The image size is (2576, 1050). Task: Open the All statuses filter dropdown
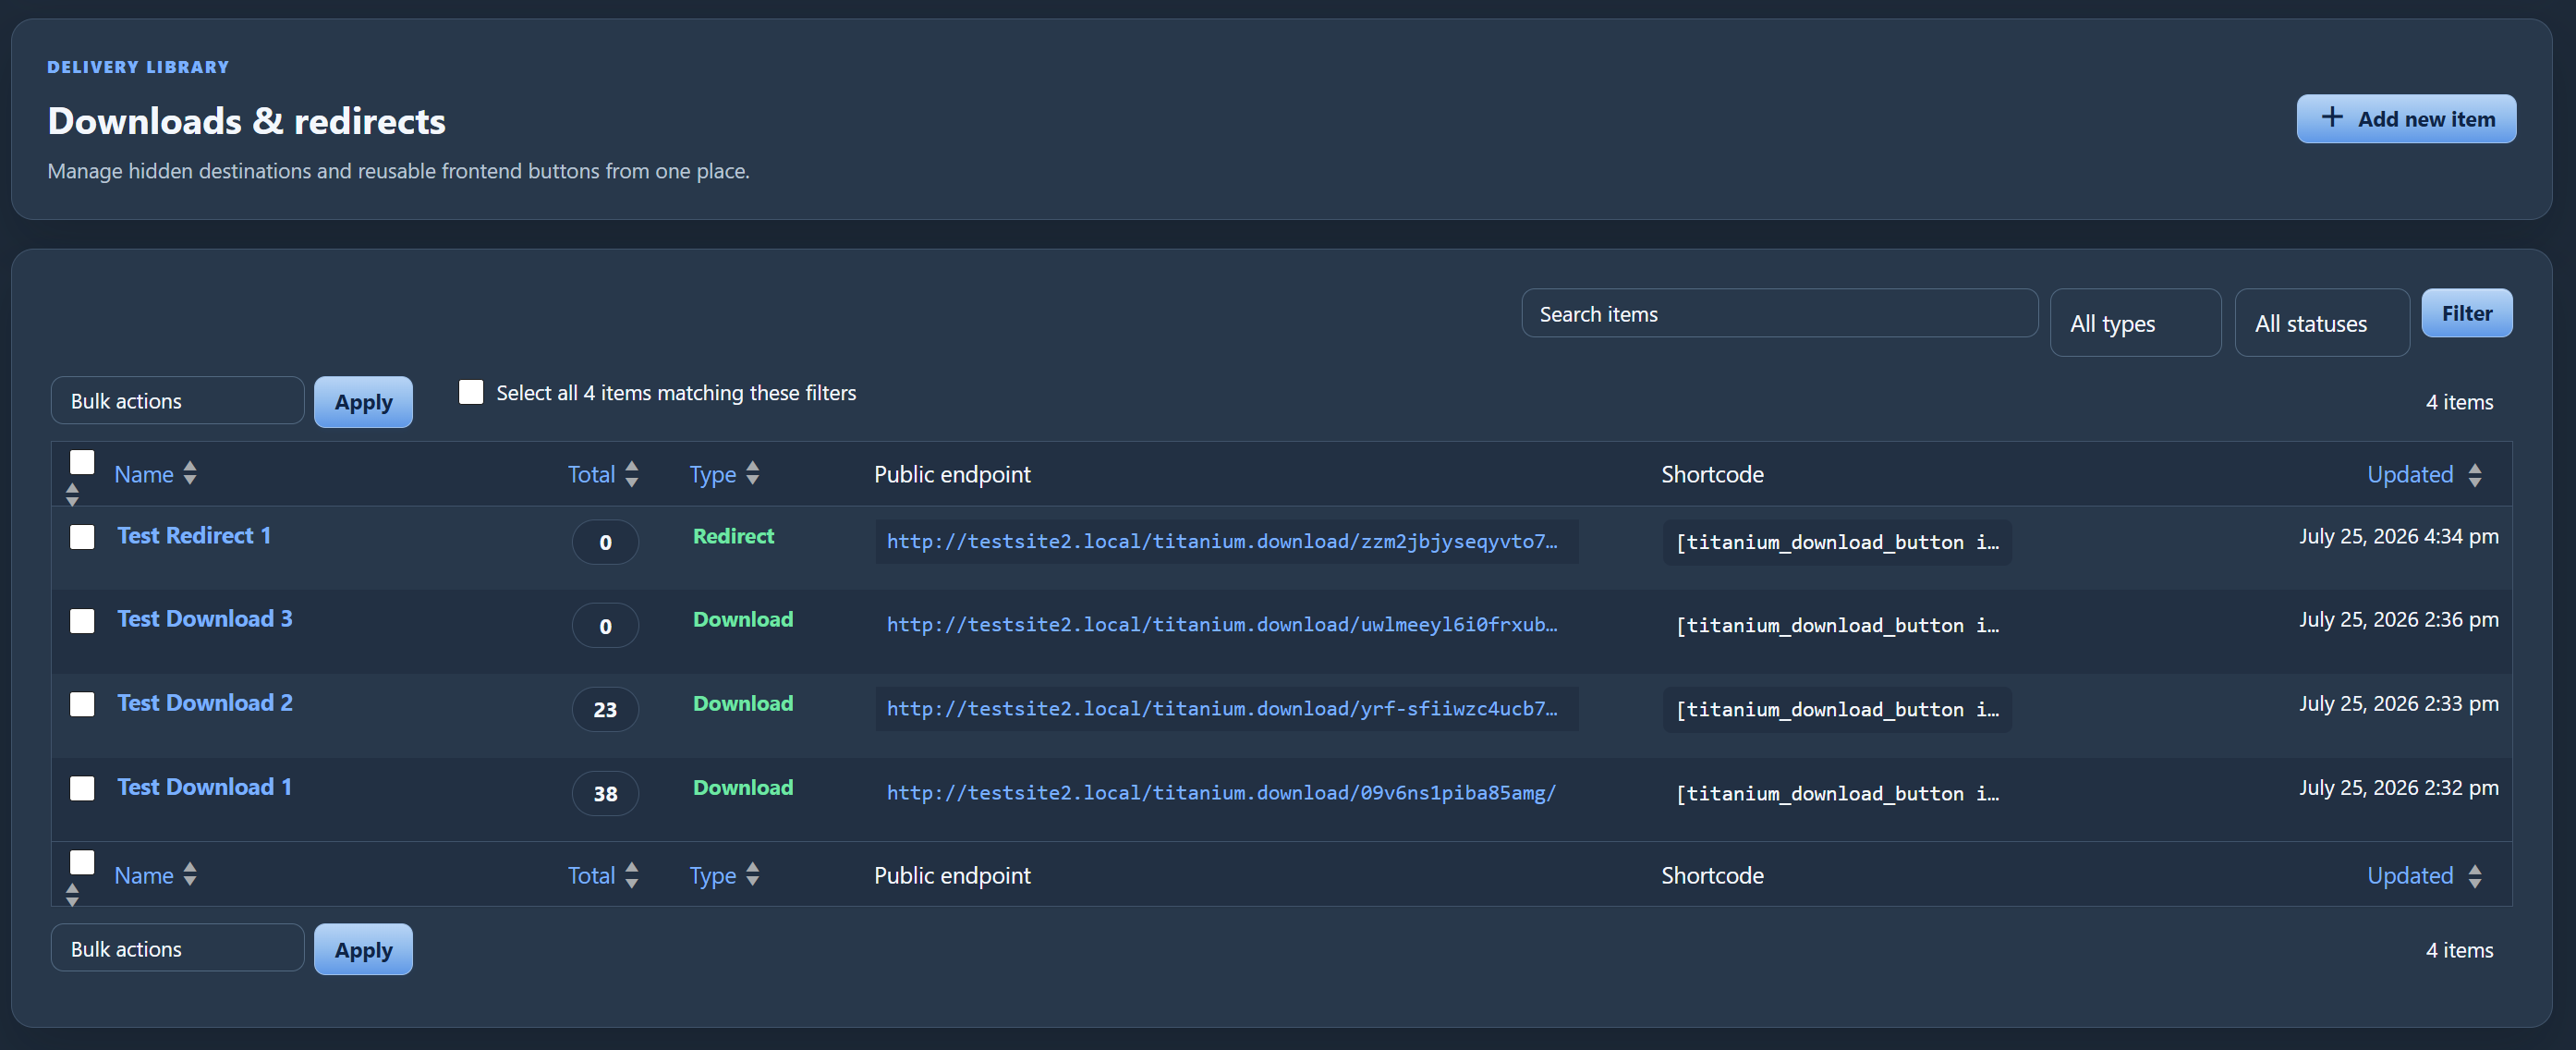pos(2321,322)
